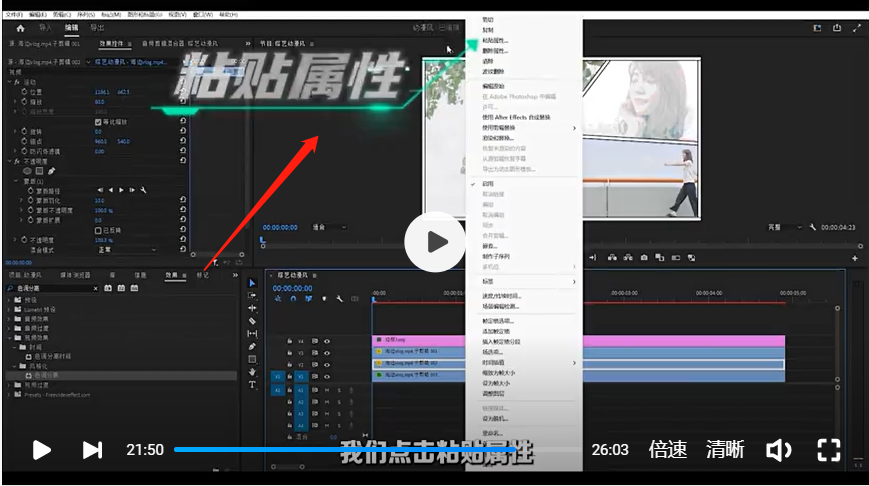
Task: Open the 混合模式 blend mode dropdown
Action: click(127, 250)
